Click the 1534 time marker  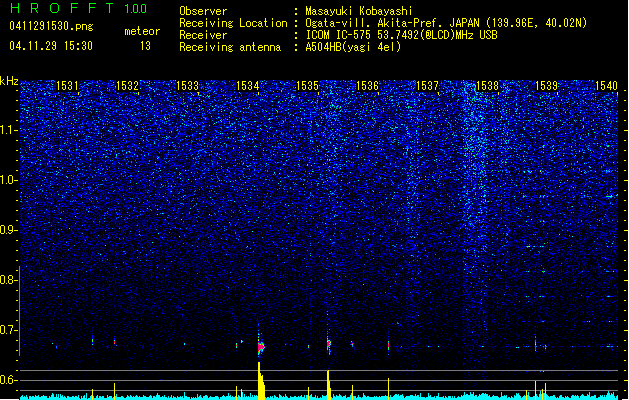248,85
